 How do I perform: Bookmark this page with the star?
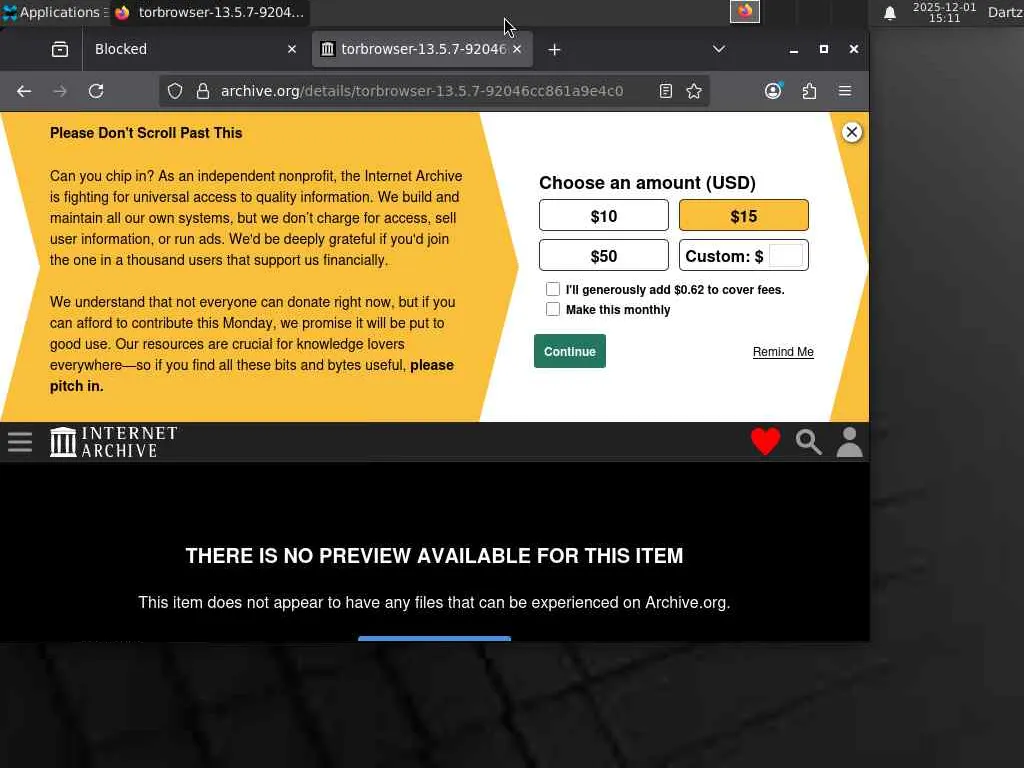pyautogui.click(x=694, y=91)
